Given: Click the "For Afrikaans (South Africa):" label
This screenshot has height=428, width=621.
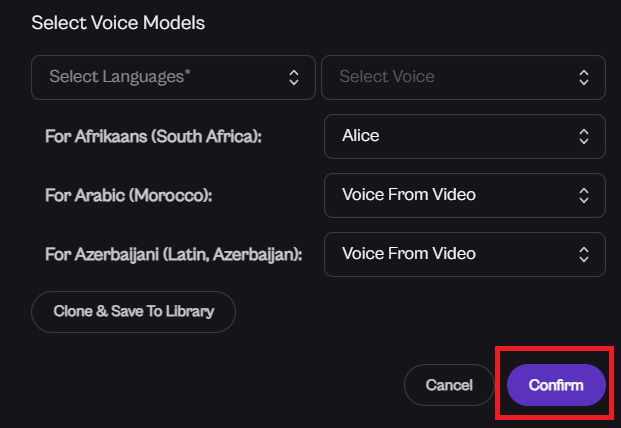Looking at the screenshot, I should pyautogui.click(x=153, y=136).
